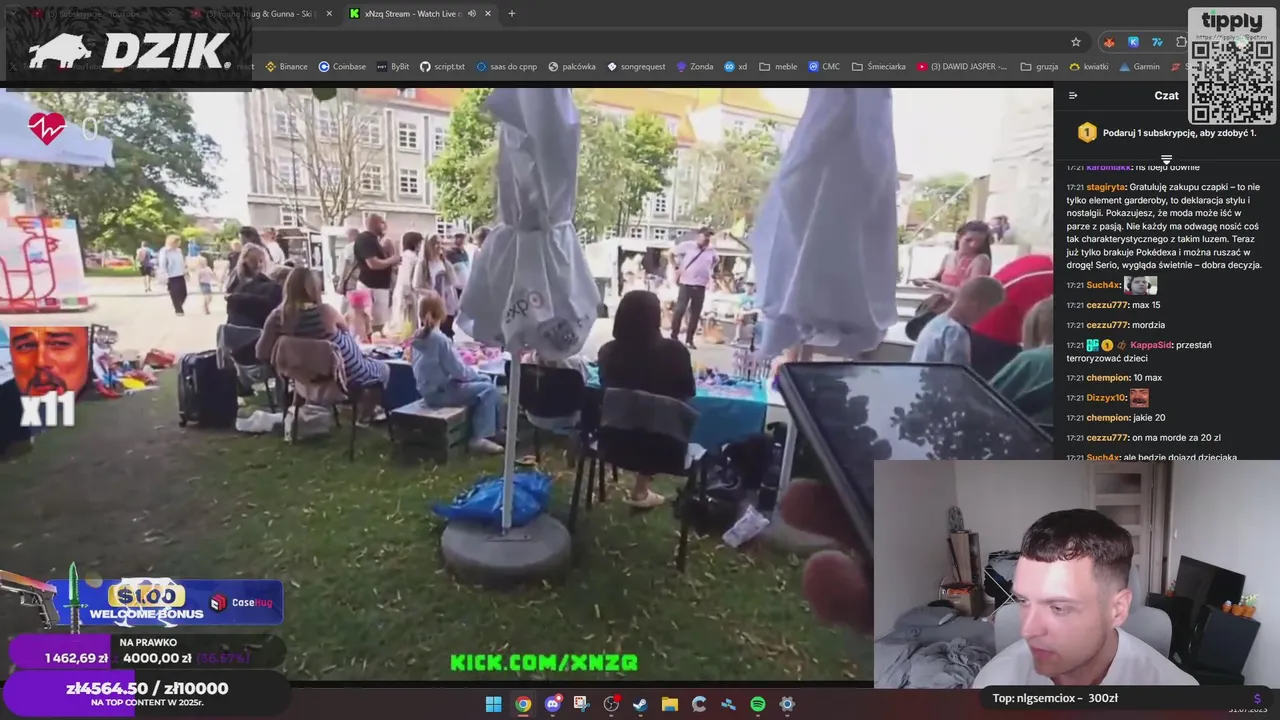Expand the Śmieciarka bookmarks folder
Screen dimensions: 1280x720
878,67
